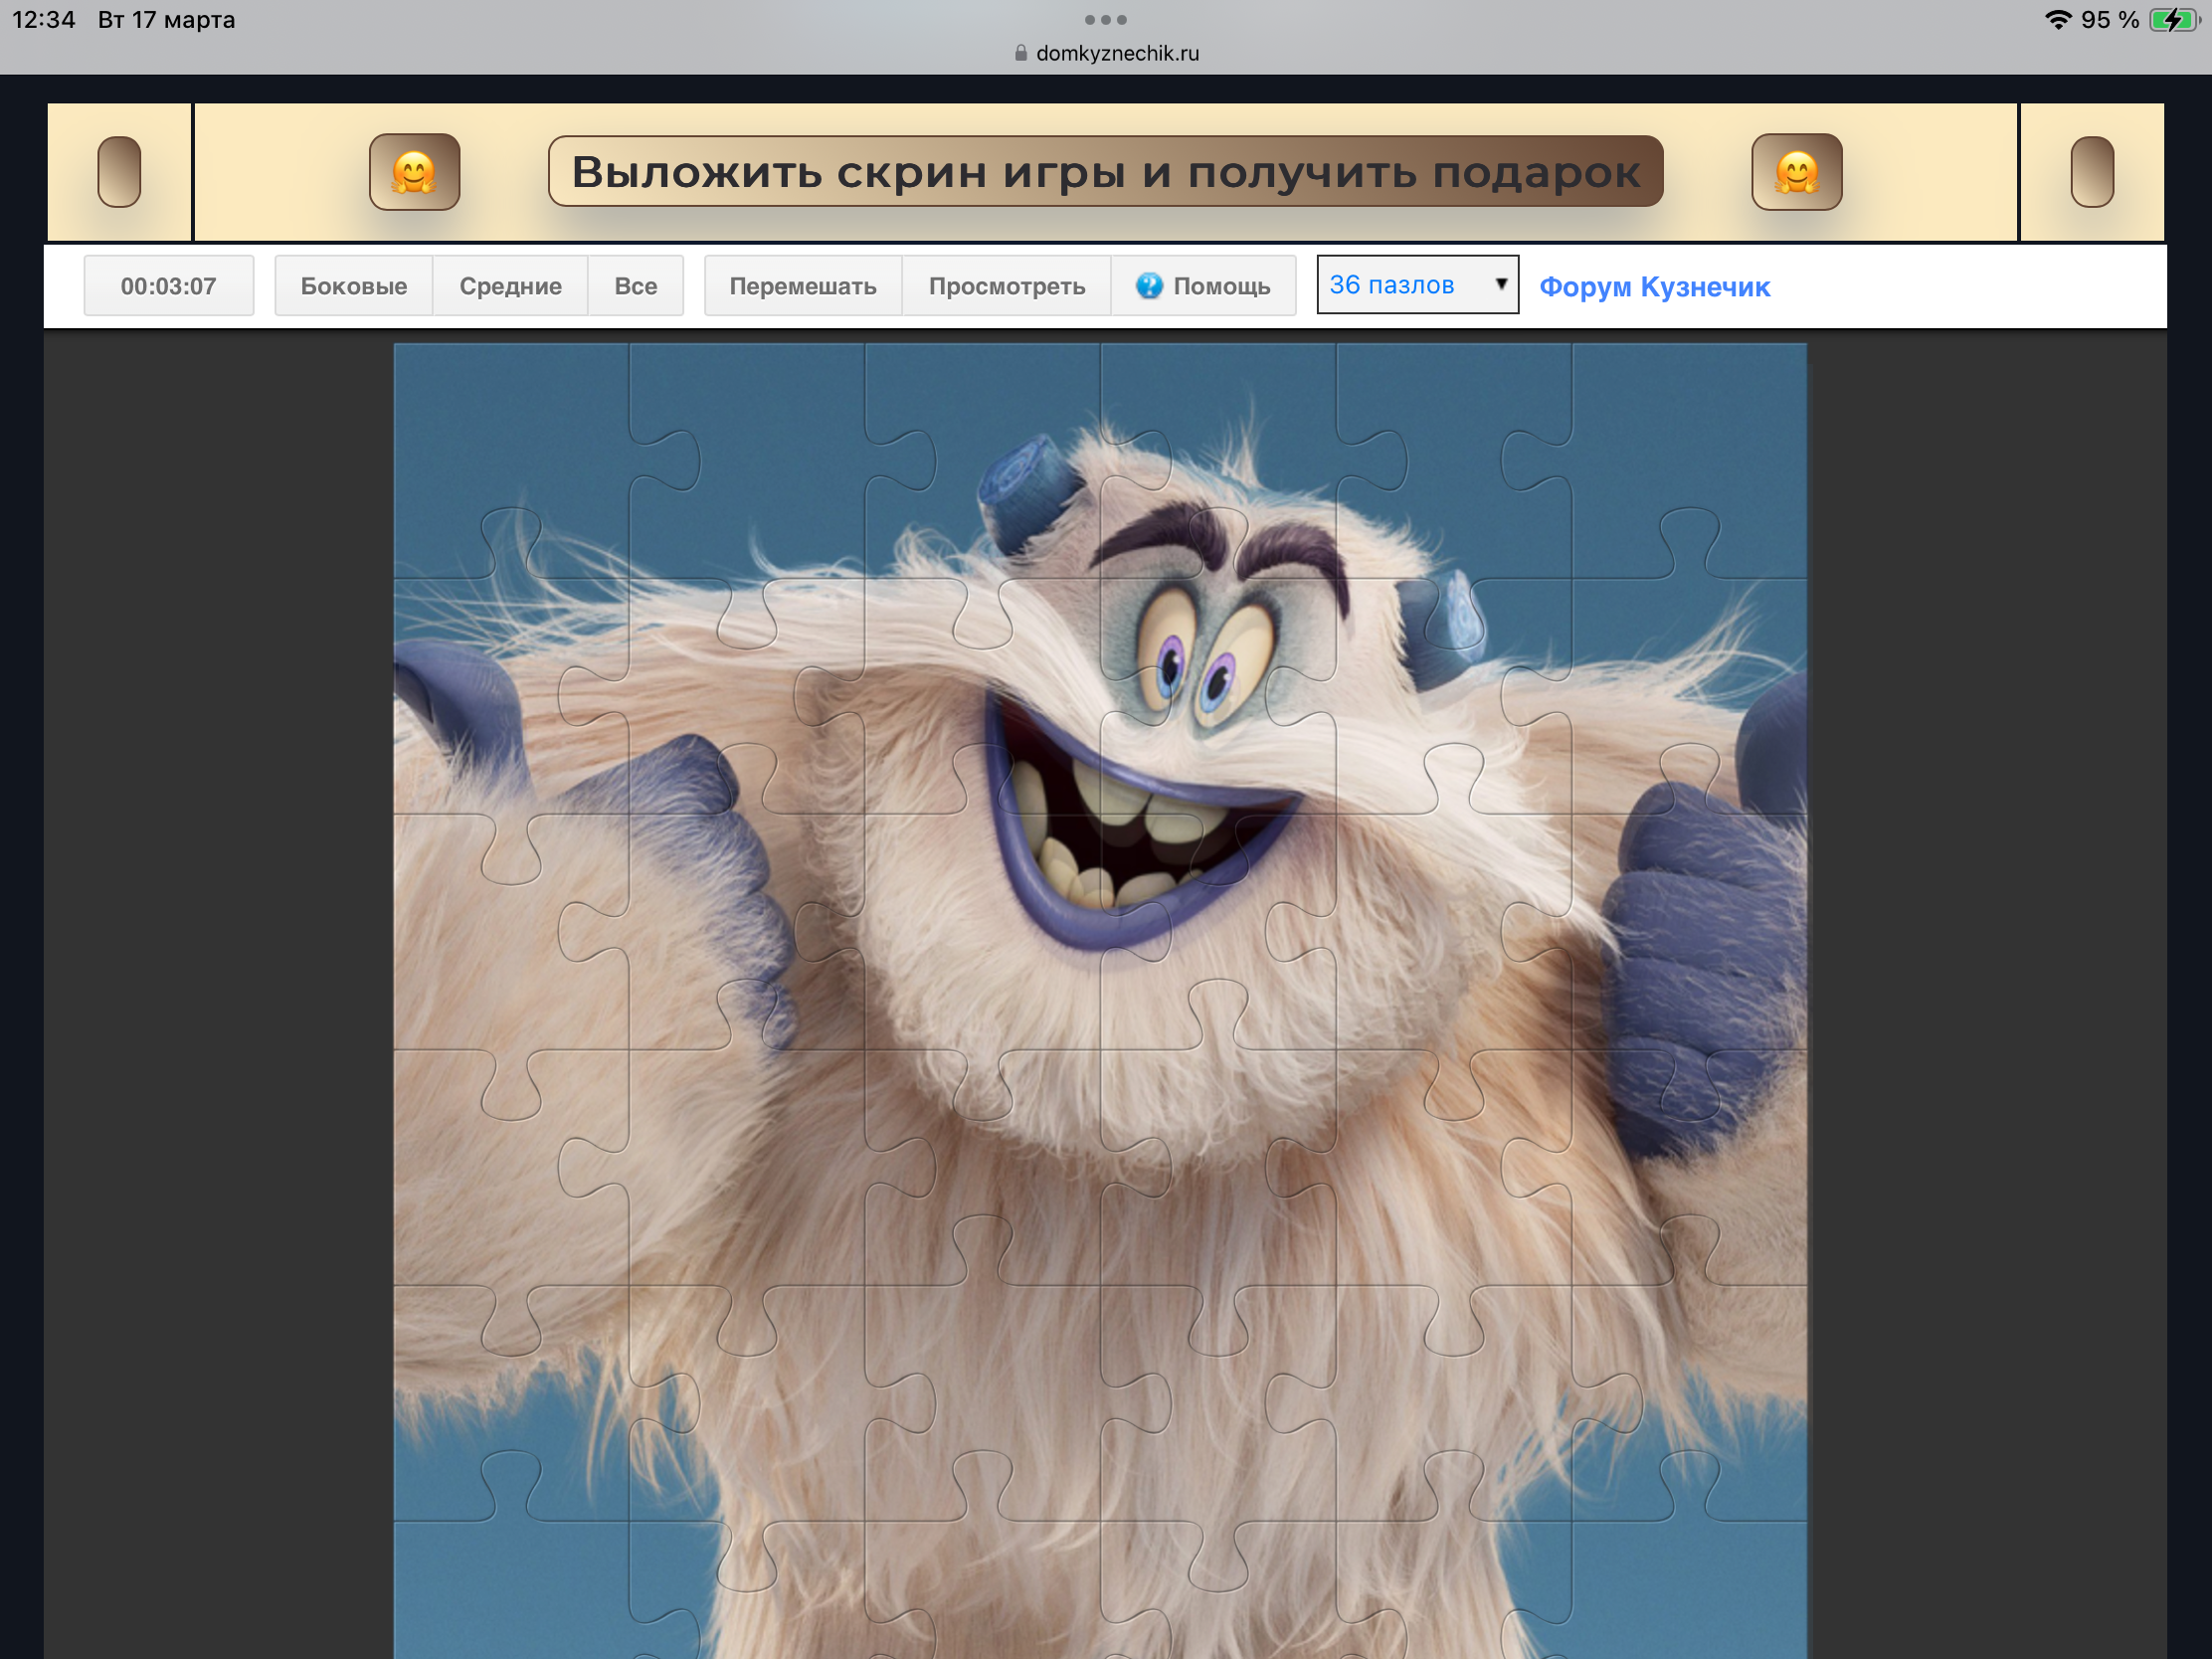Click the far-left rounded banner button
The width and height of the screenshot is (2212, 1659).
pyautogui.click(x=119, y=172)
